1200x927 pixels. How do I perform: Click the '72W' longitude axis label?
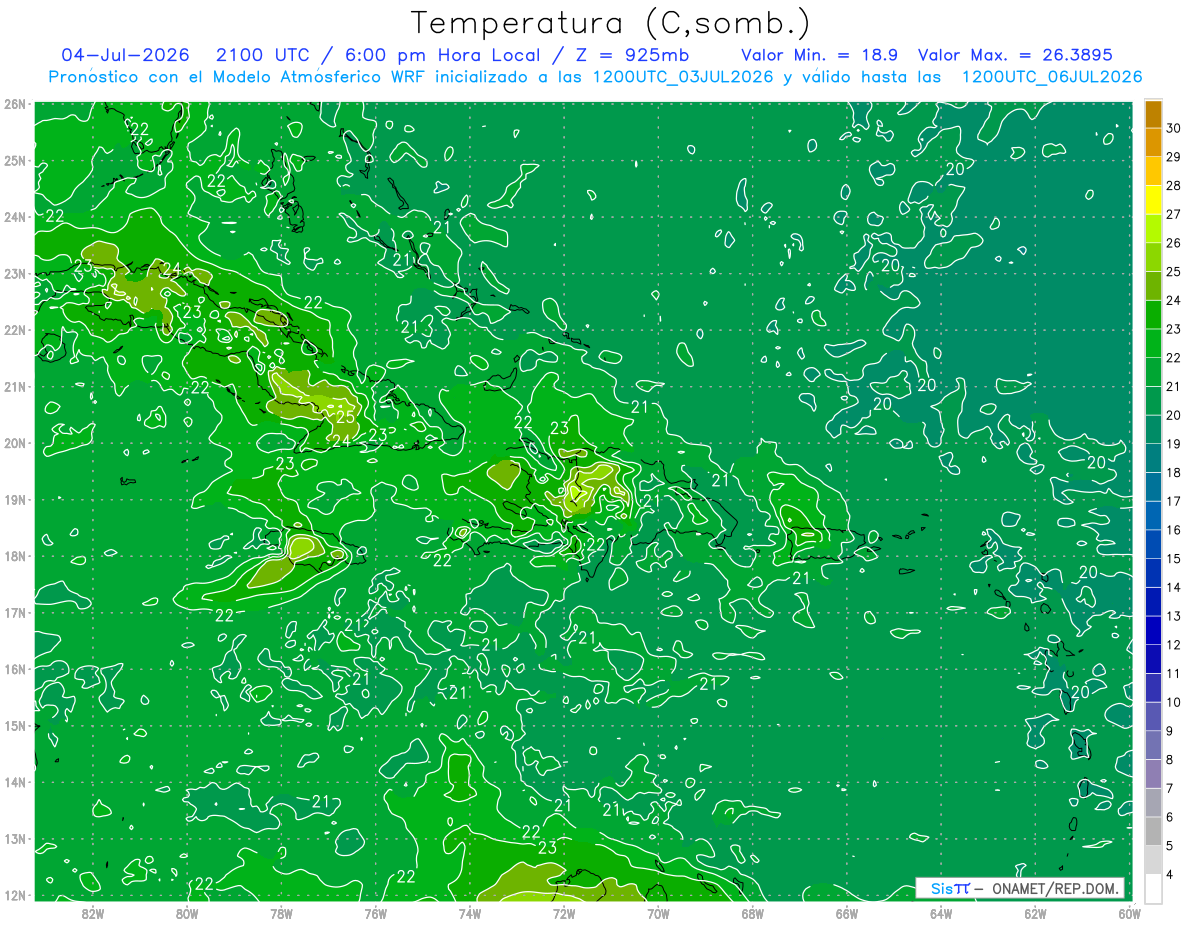pyautogui.click(x=564, y=913)
